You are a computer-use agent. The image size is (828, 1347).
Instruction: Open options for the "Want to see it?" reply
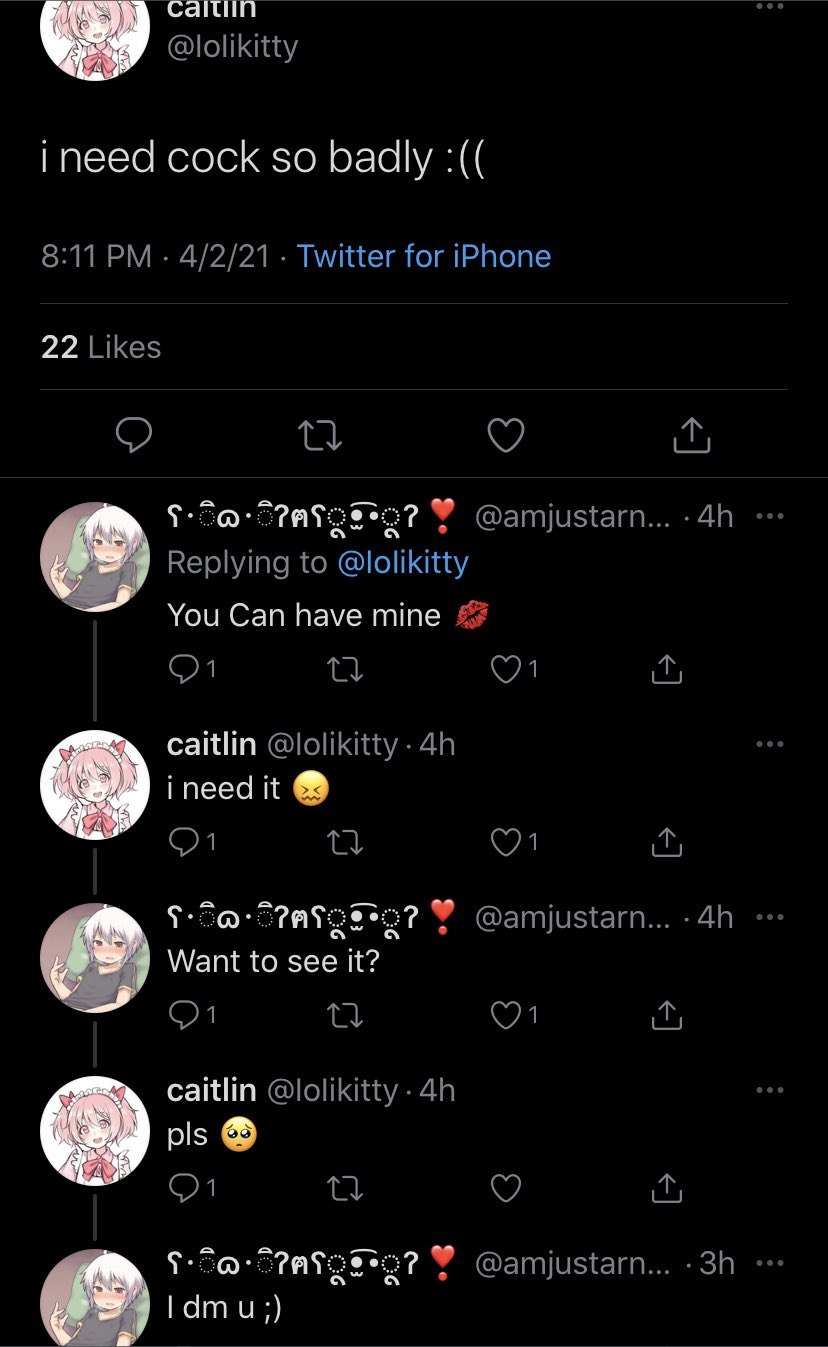(x=770, y=918)
